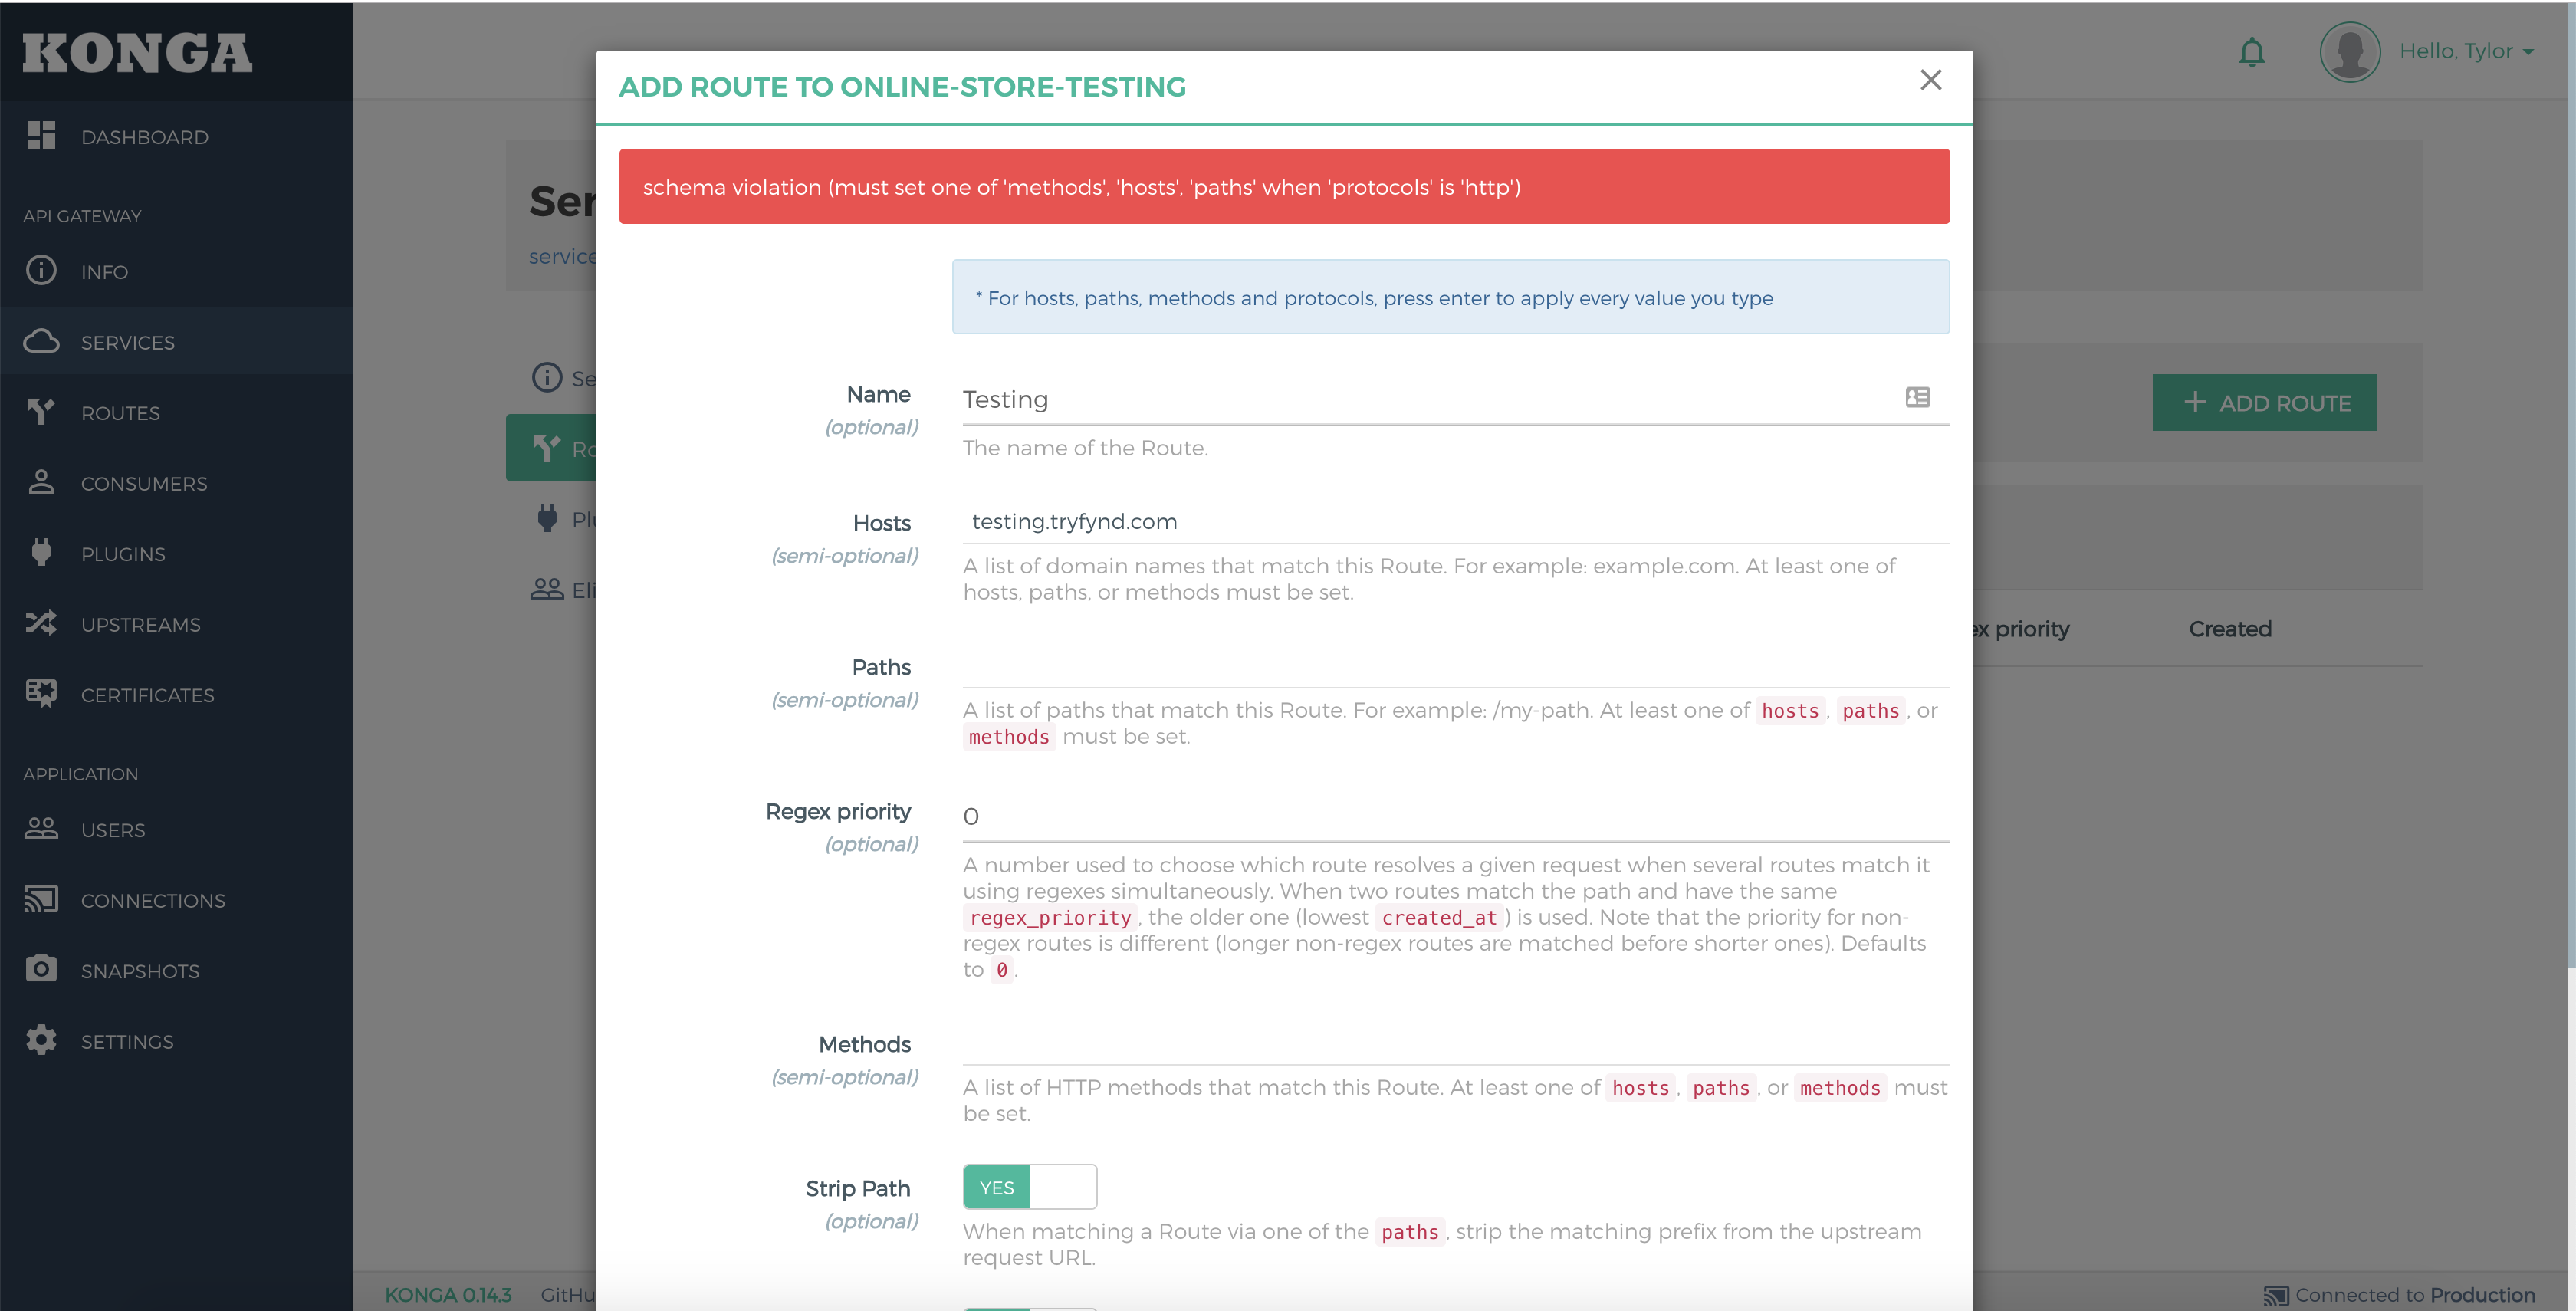Screen dimensions: 2576x1311
Task: Click the Plugins plug icon in sidebar
Action: [41, 552]
